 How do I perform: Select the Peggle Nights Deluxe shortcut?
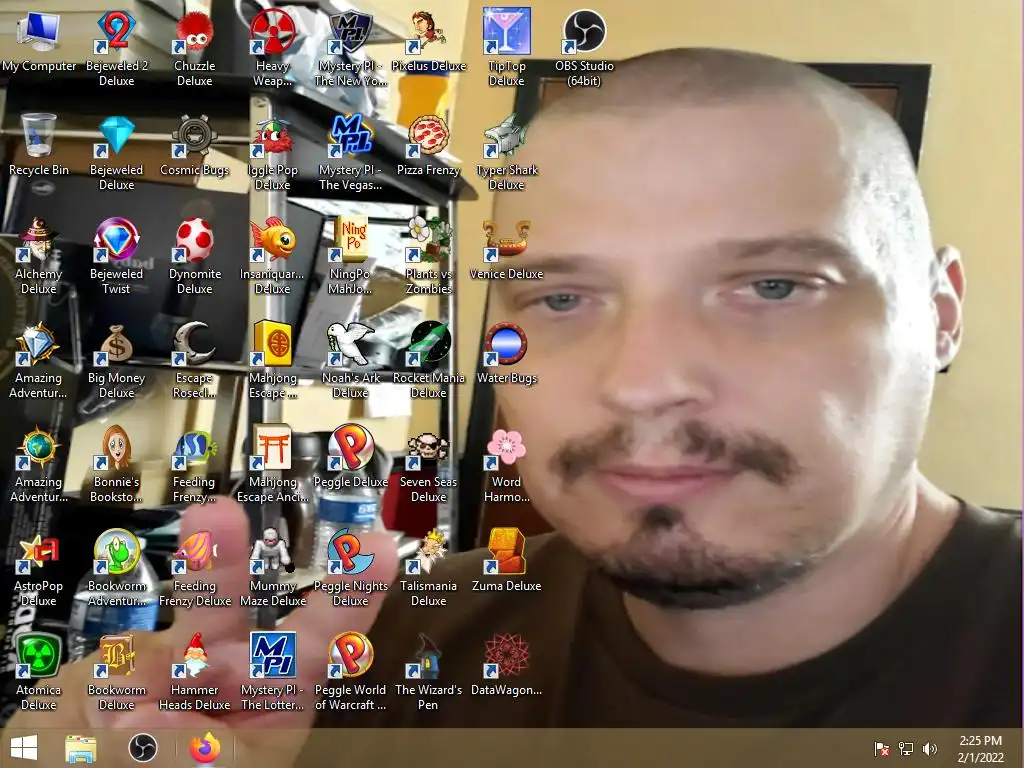(351, 568)
